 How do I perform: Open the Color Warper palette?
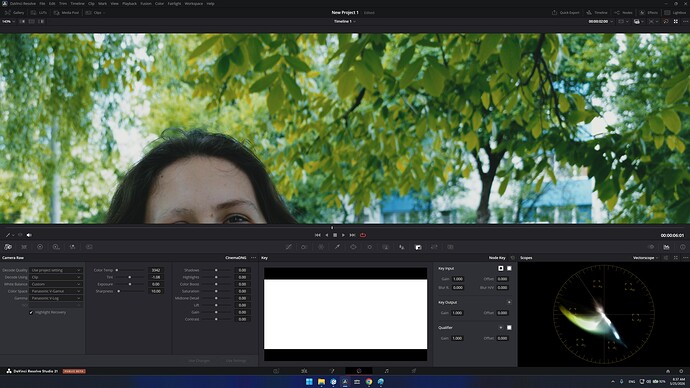(321, 247)
